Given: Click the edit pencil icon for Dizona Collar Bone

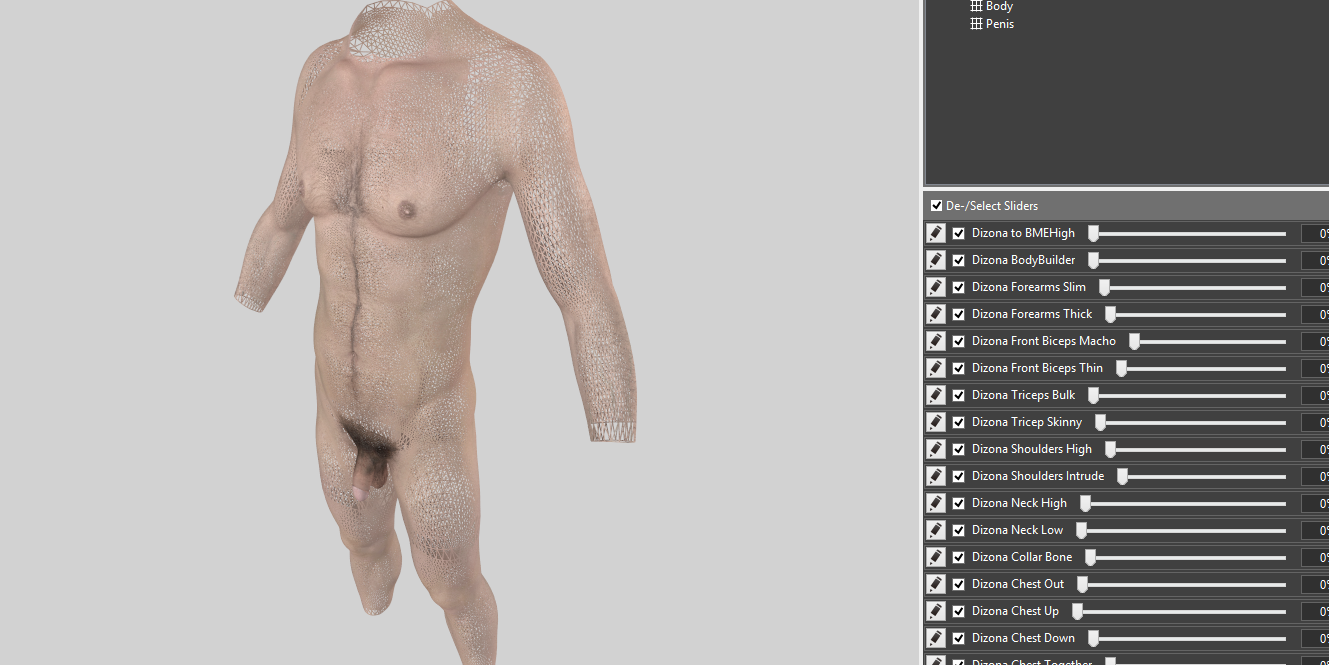Looking at the screenshot, I should [935, 557].
